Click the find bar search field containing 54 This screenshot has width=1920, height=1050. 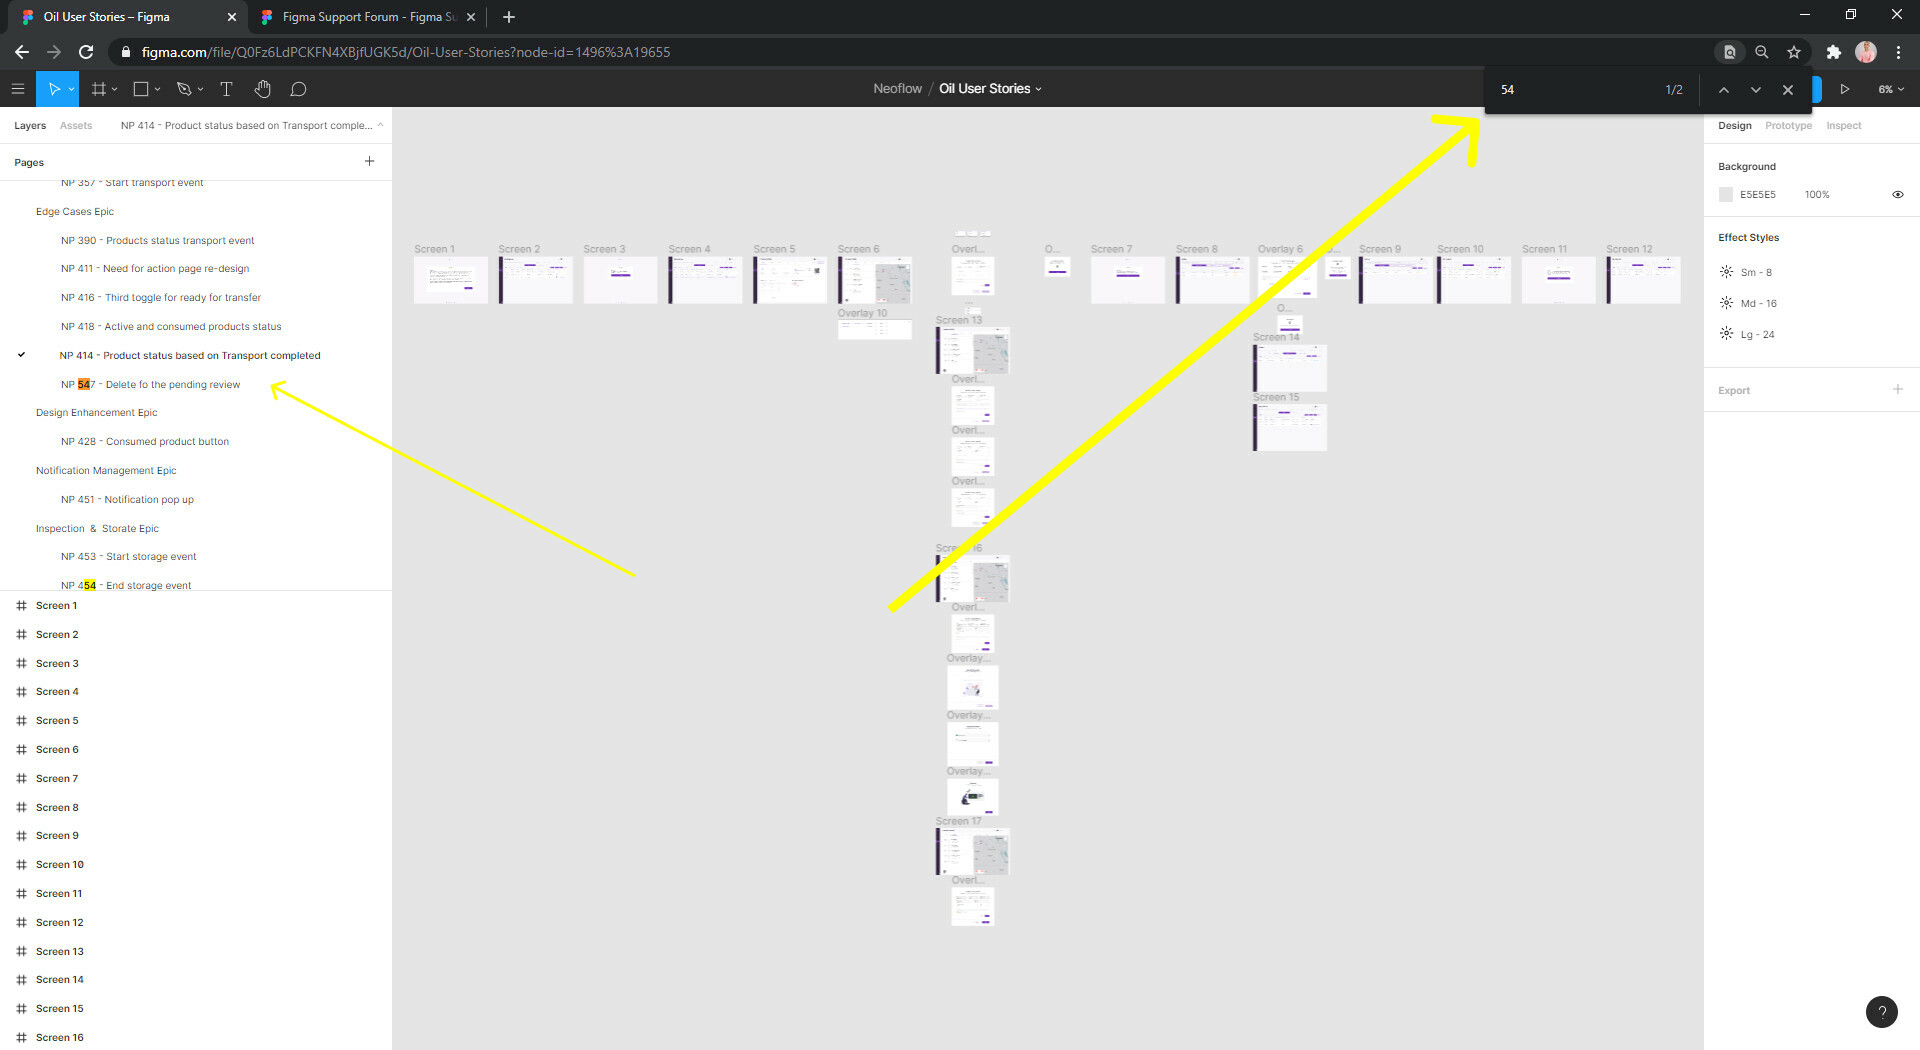(1575, 90)
